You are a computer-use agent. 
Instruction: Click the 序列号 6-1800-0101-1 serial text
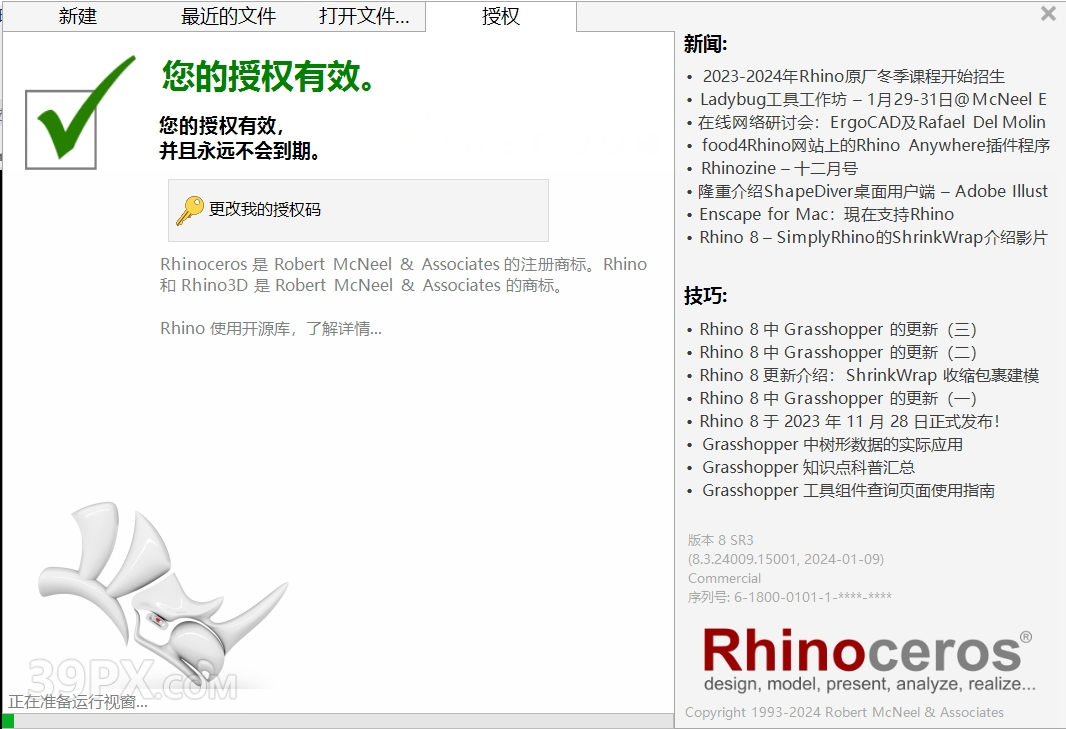tap(789, 597)
